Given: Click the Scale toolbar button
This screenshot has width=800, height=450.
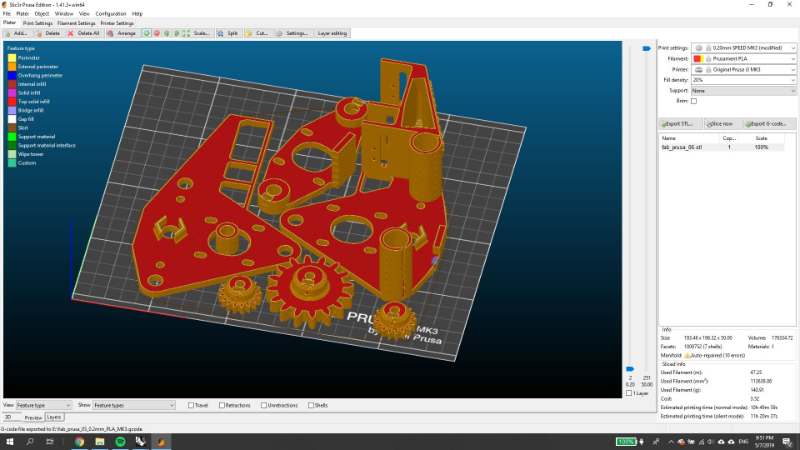Looking at the screenshot, I should point(196,33).
